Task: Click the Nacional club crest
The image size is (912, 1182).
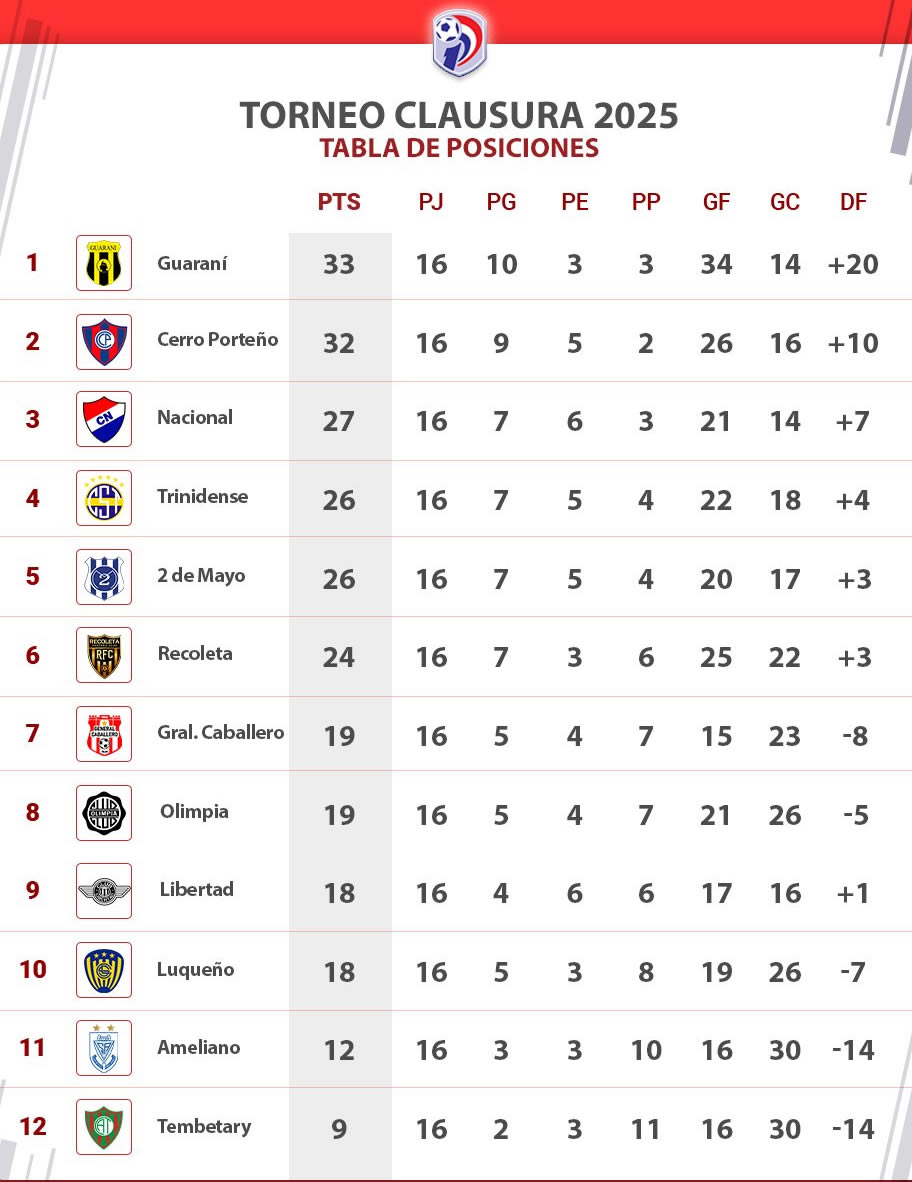Action: [104, 419]
